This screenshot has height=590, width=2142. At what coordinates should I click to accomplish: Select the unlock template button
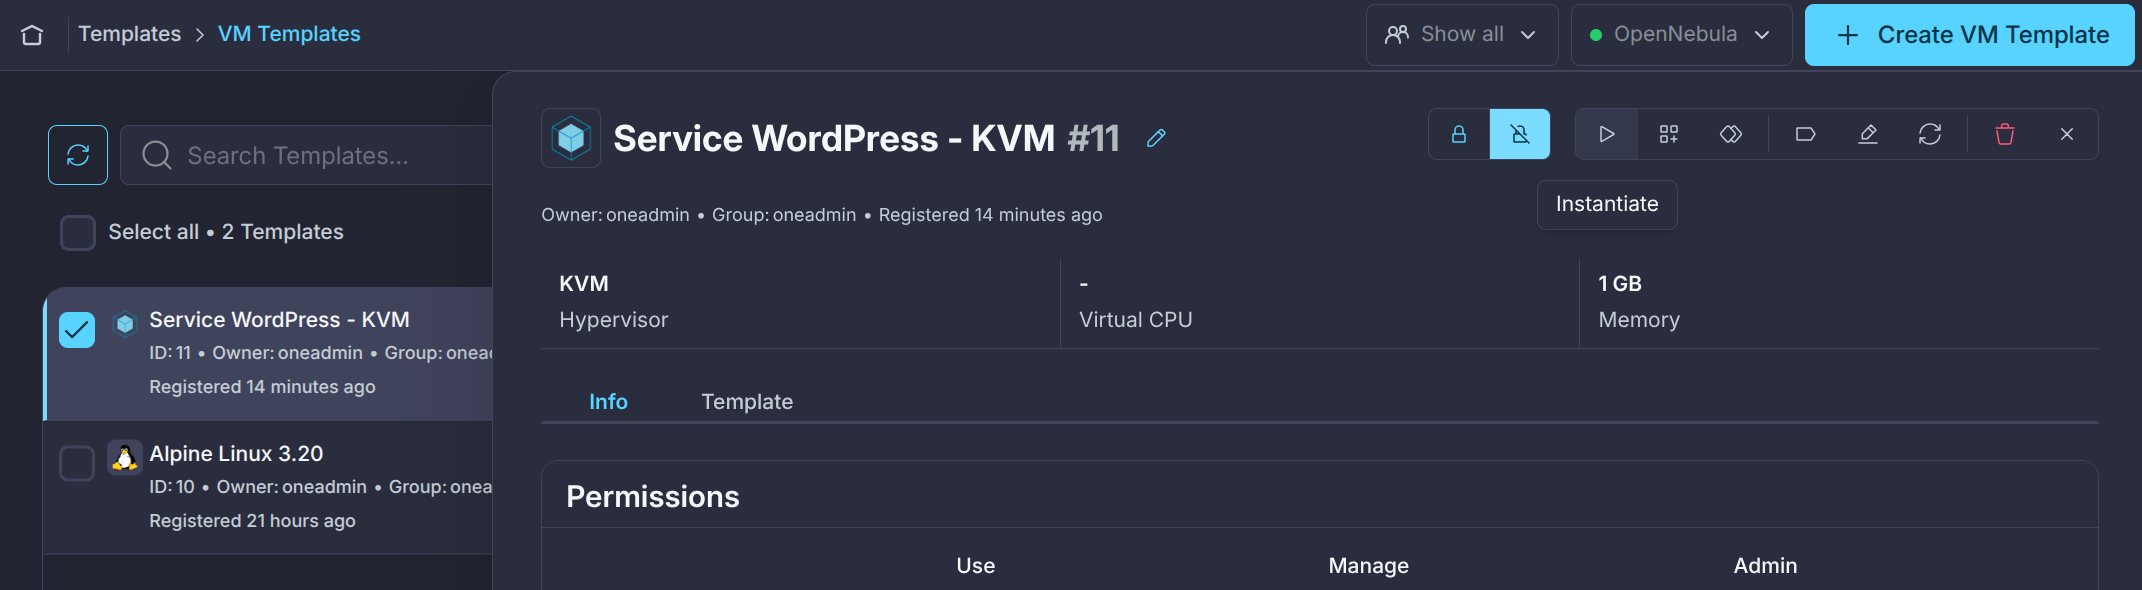[x=1520, y=134]
